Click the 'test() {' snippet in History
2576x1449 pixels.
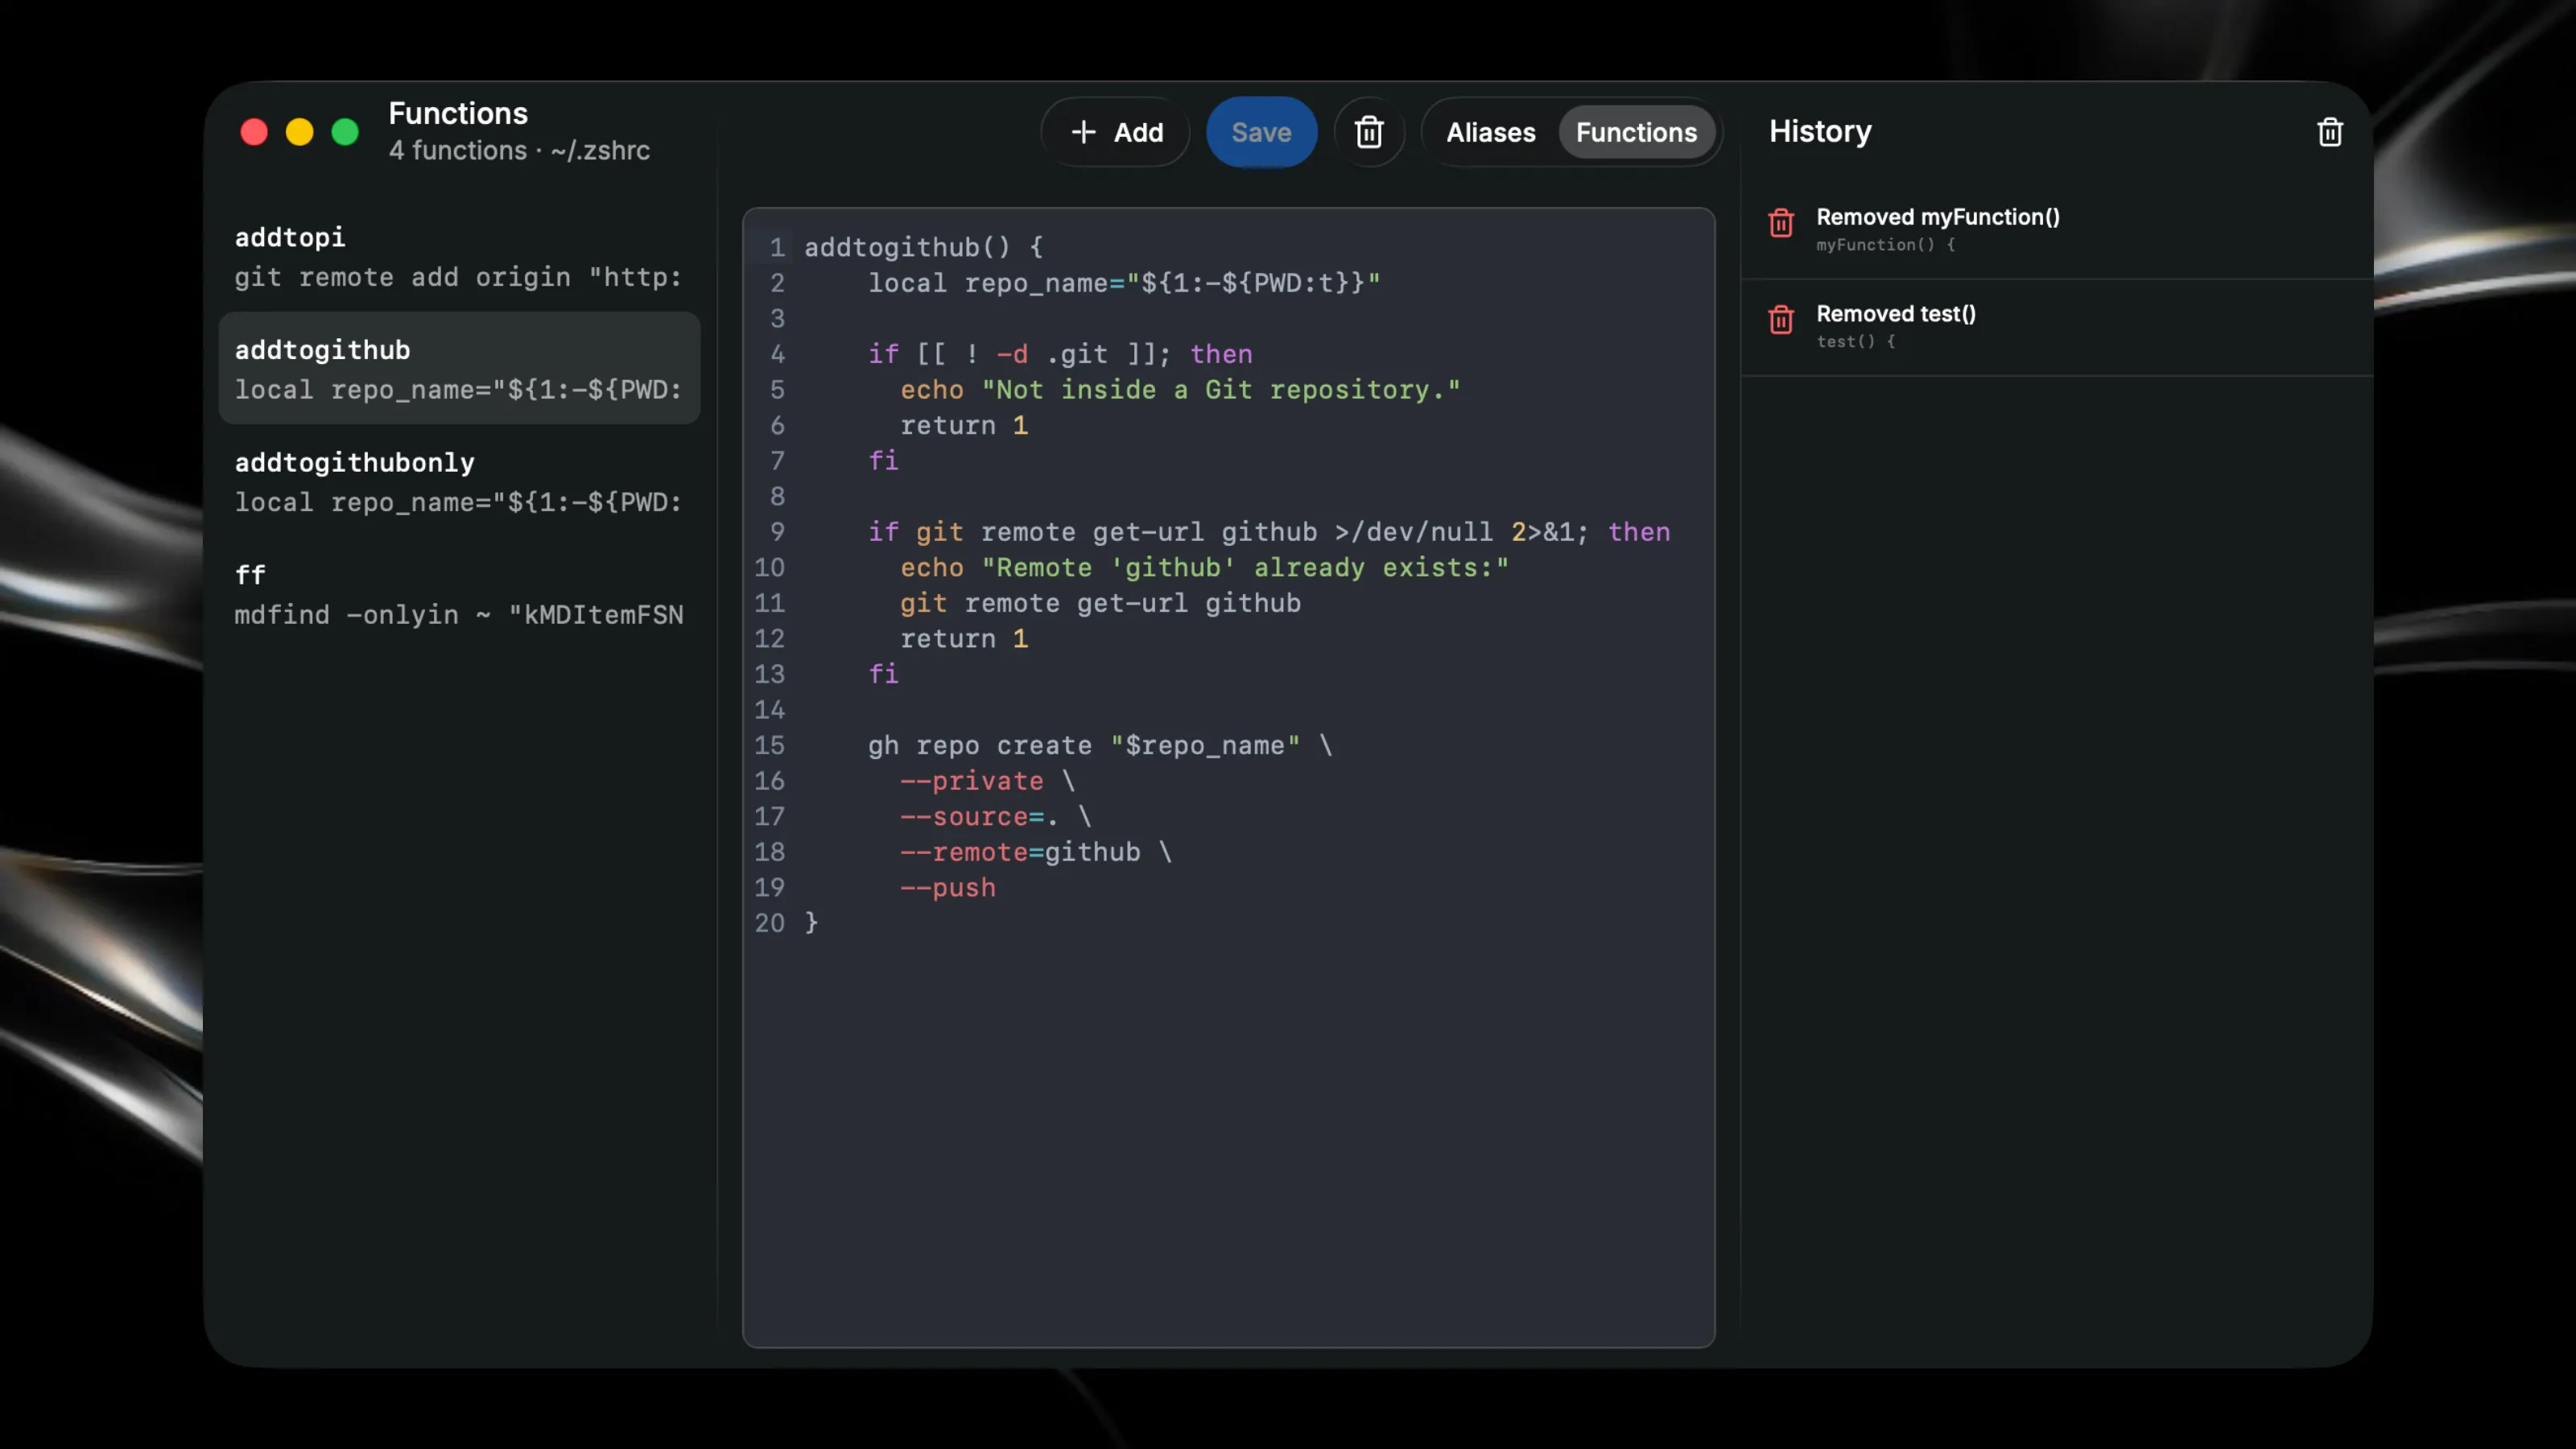click(x=1855, y=341)
